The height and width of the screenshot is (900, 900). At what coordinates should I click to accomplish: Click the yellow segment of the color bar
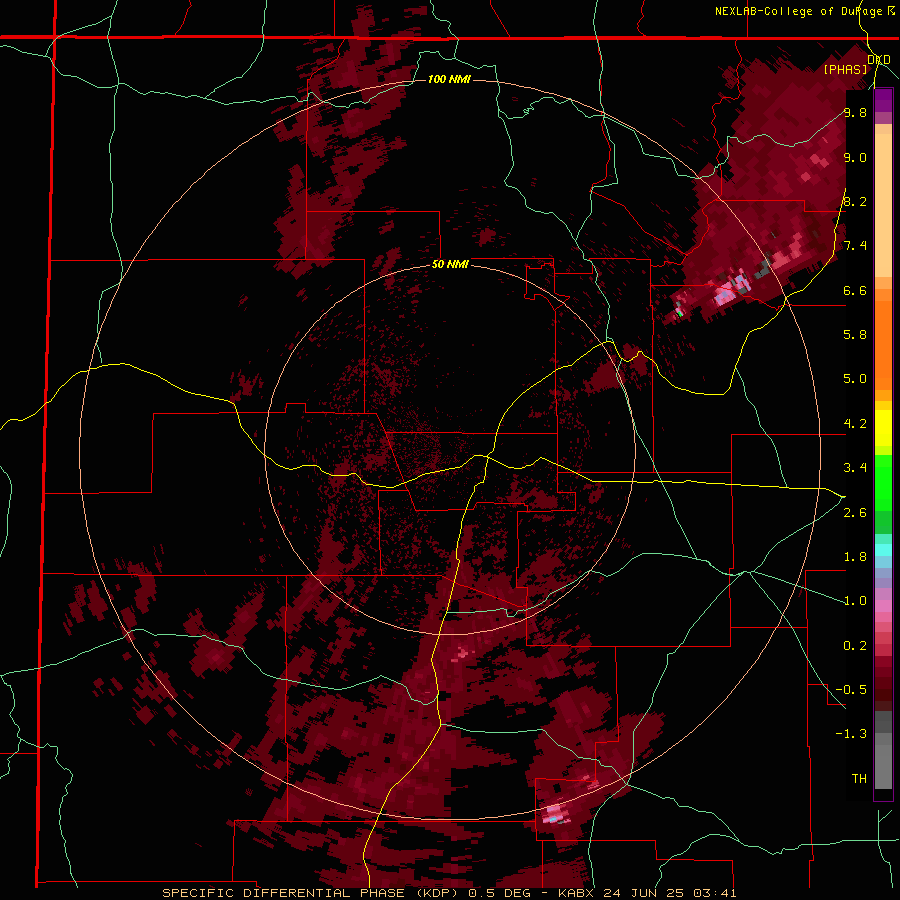(883, 428)
